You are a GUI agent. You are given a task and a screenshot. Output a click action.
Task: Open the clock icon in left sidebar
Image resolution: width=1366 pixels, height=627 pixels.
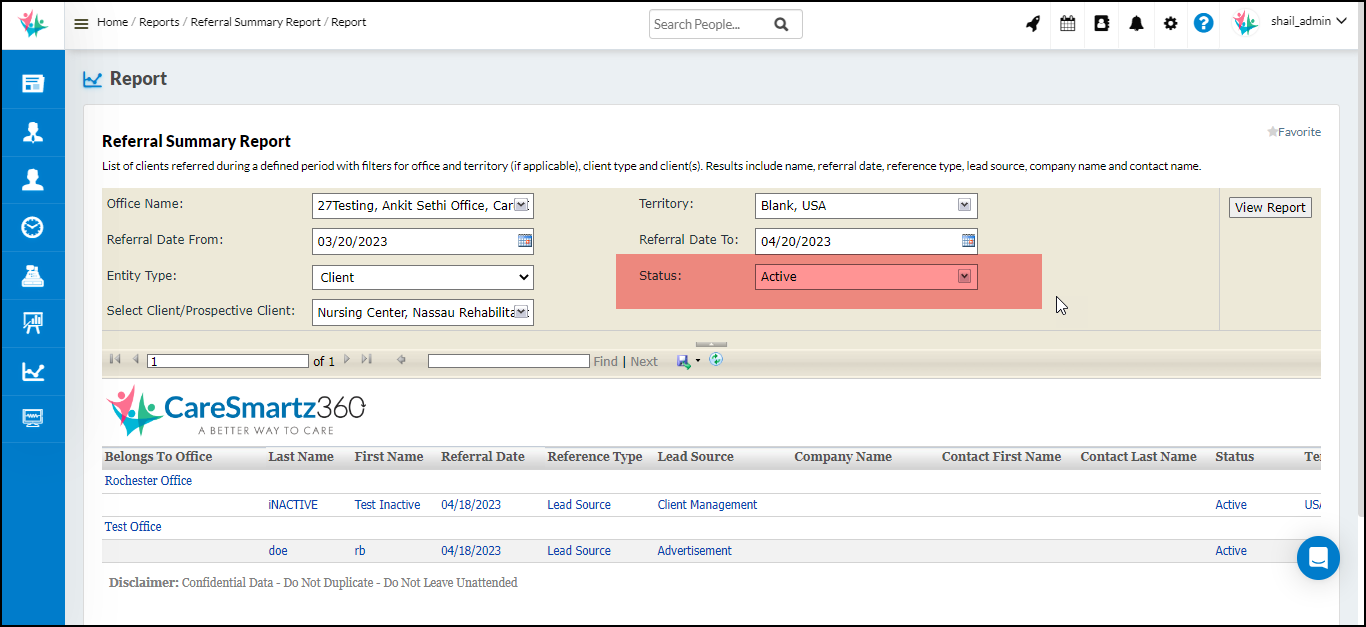point(32,228)
